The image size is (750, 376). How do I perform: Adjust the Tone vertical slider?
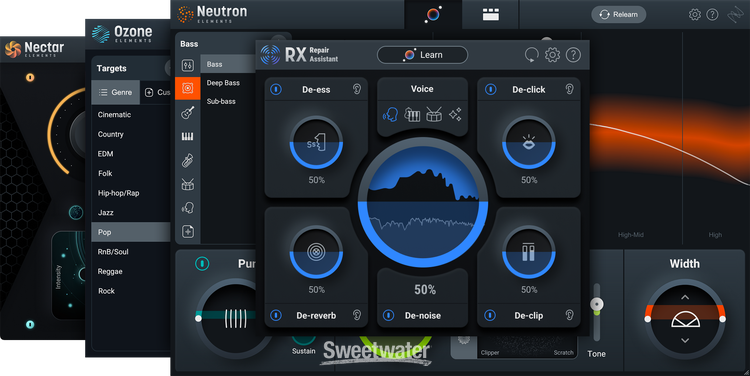[x=596, y=311]
